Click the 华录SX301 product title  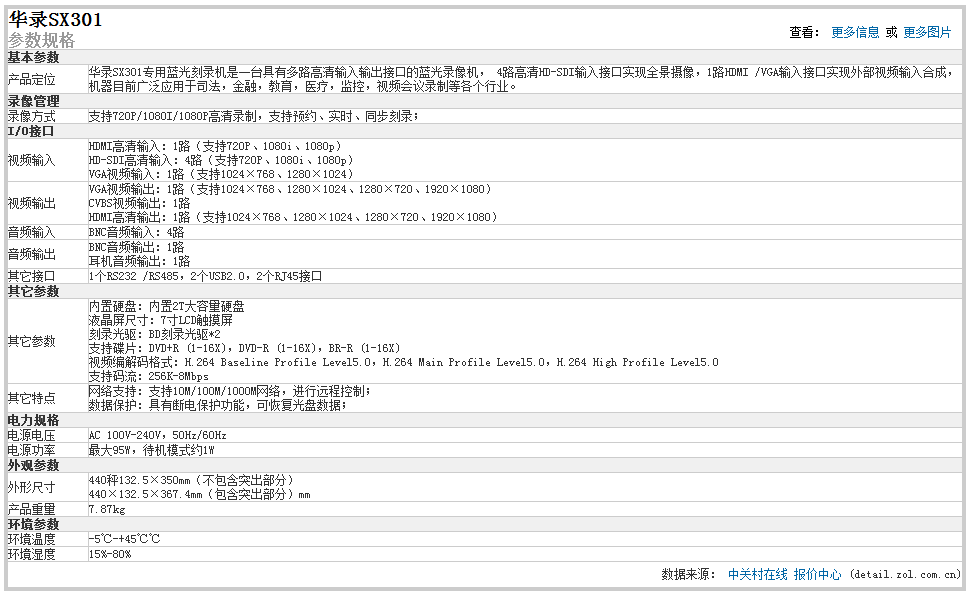[55, 20]
